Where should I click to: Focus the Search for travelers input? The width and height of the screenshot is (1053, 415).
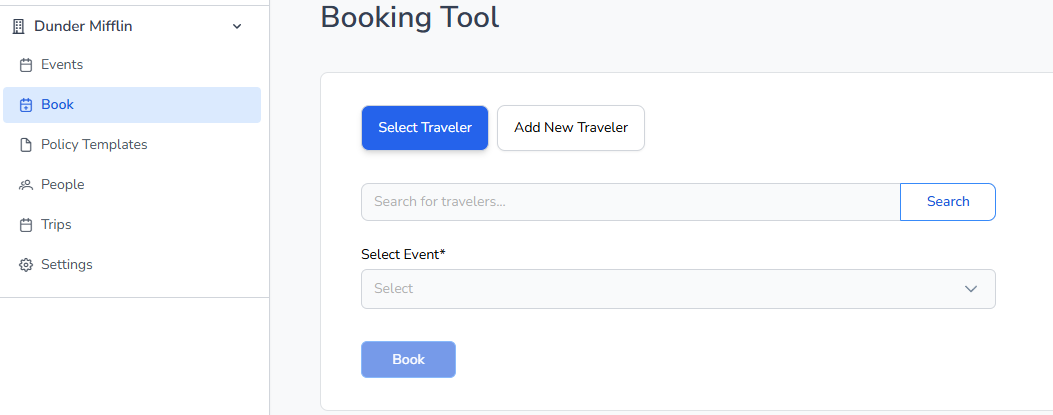[630, 202]
